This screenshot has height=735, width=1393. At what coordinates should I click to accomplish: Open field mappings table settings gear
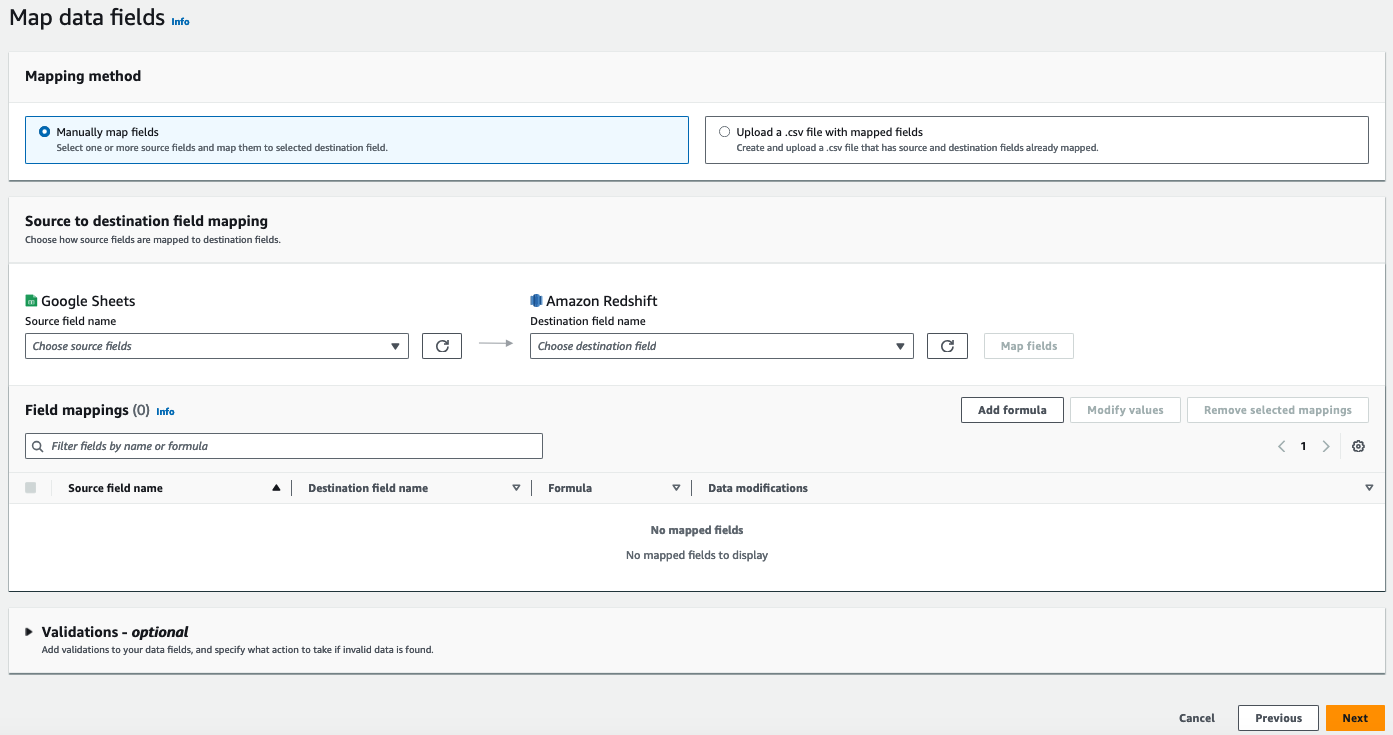pos(1358,447)
